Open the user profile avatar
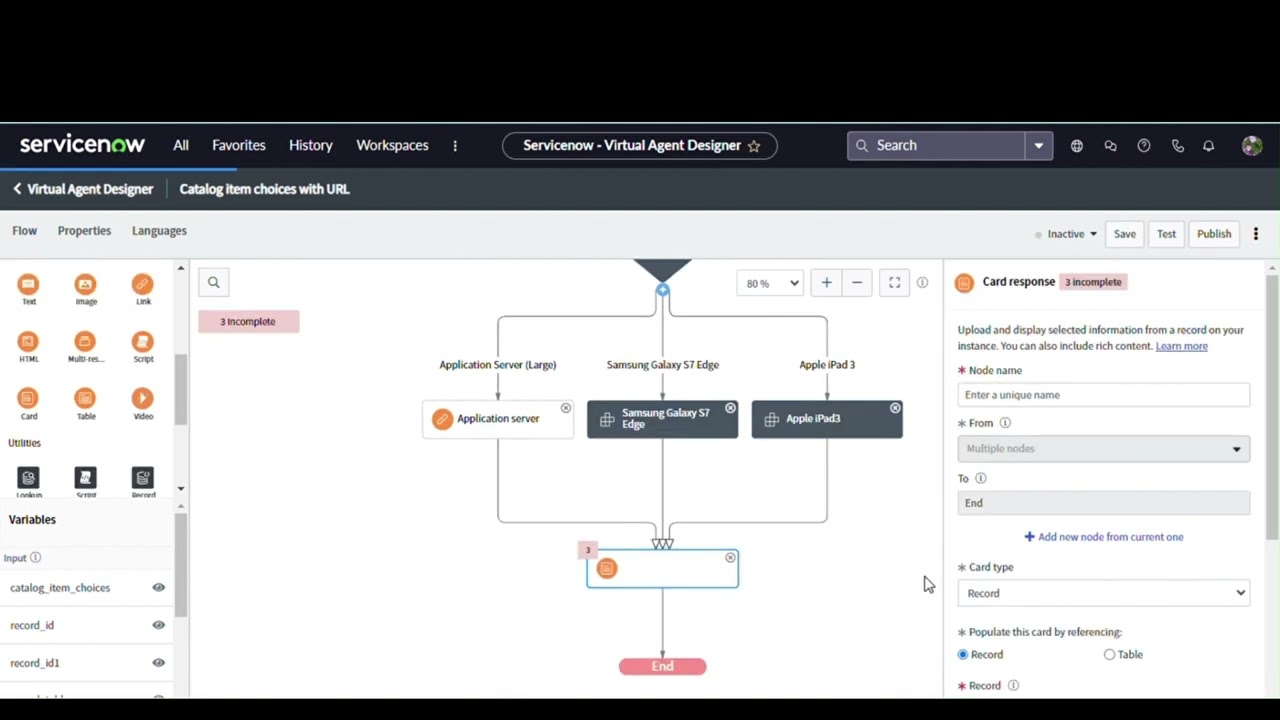Viewport: 1280px width, 720px height. [1252, 146]
